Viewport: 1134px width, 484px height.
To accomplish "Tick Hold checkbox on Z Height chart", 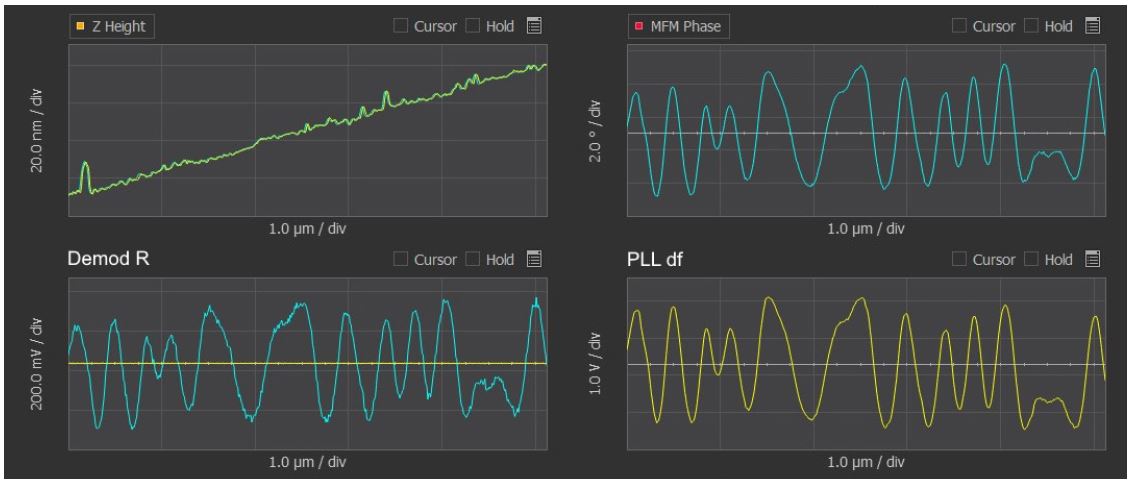I will [x=474, y=26].
